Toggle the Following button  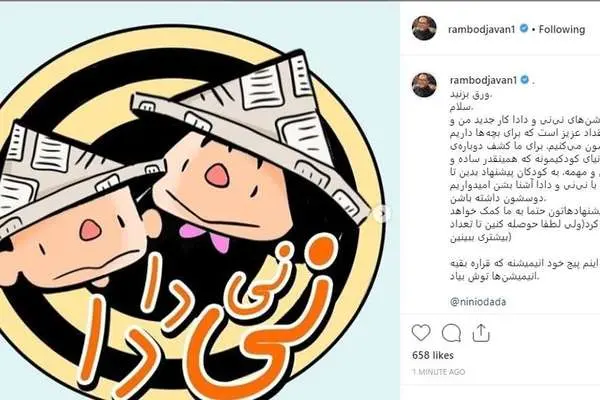pyautogui.click(x=562, y=29)
